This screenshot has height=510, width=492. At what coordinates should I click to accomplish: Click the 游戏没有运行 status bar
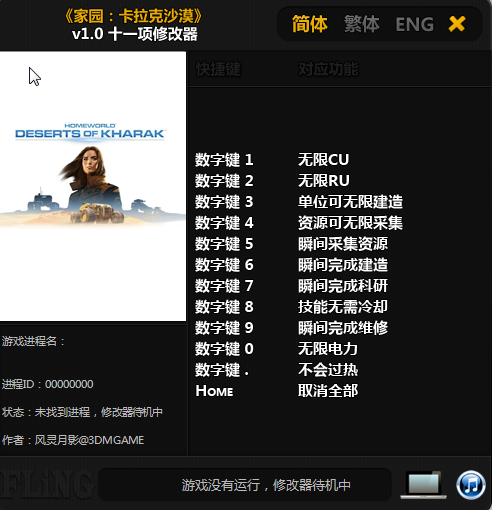click(245, 485)
